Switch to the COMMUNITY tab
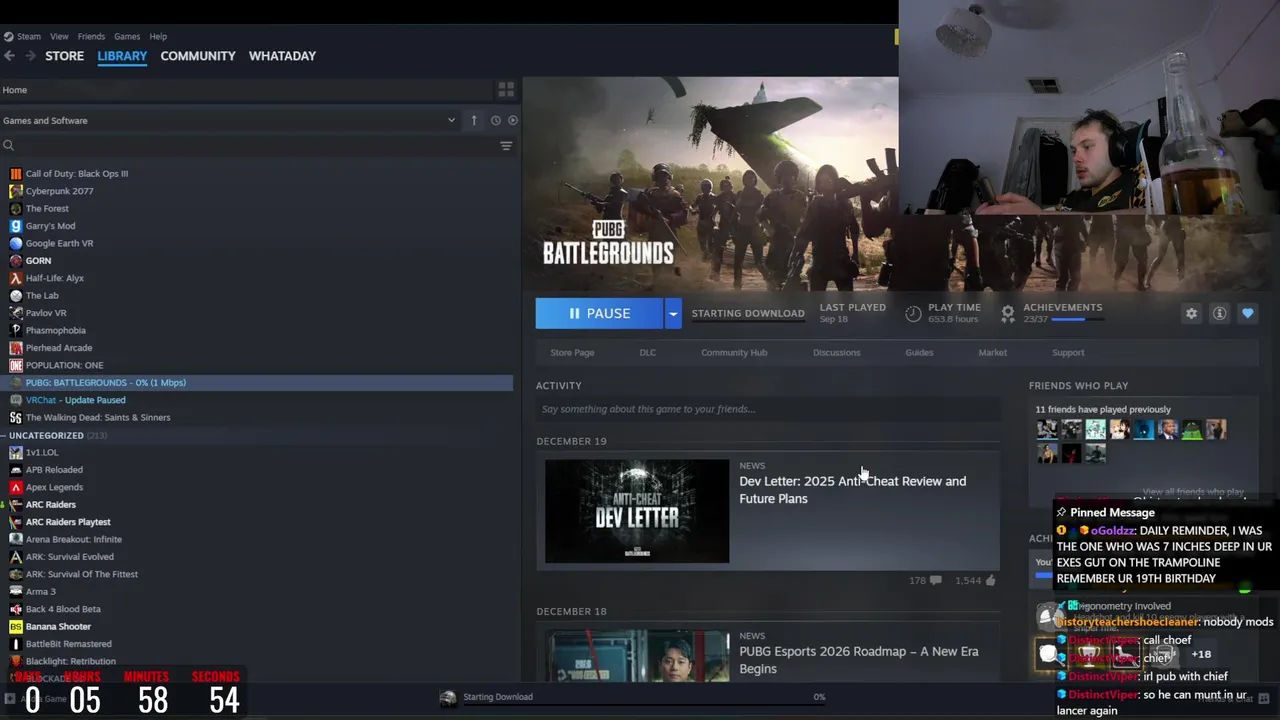Image resolution: width=1280 pixels, height=720 pixels. (x=198, y=56)
